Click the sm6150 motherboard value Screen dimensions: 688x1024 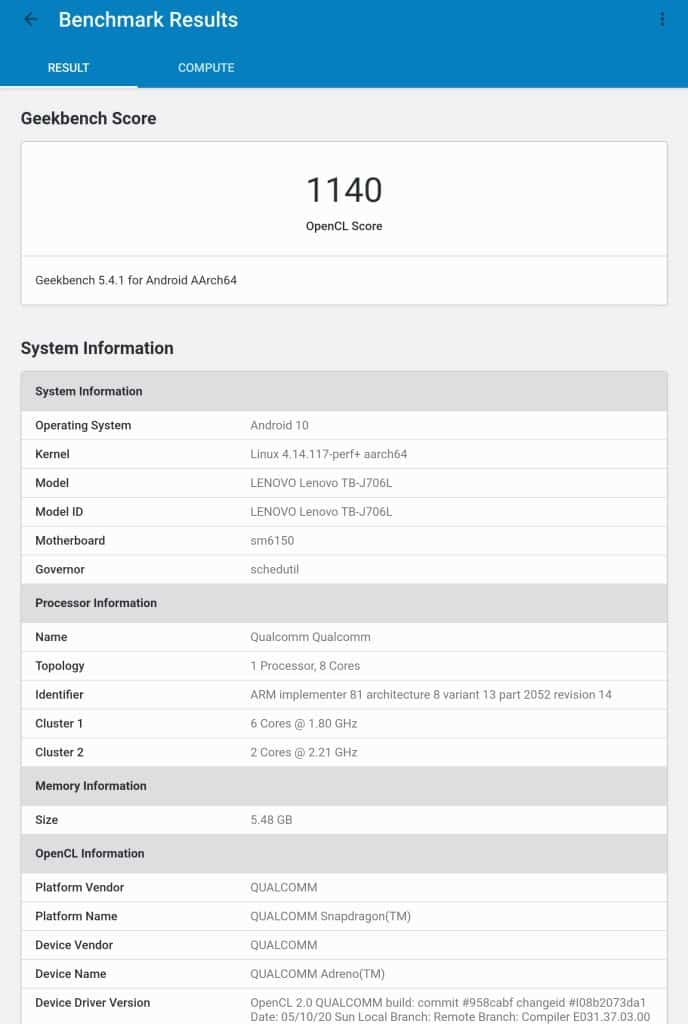point(272,540)
